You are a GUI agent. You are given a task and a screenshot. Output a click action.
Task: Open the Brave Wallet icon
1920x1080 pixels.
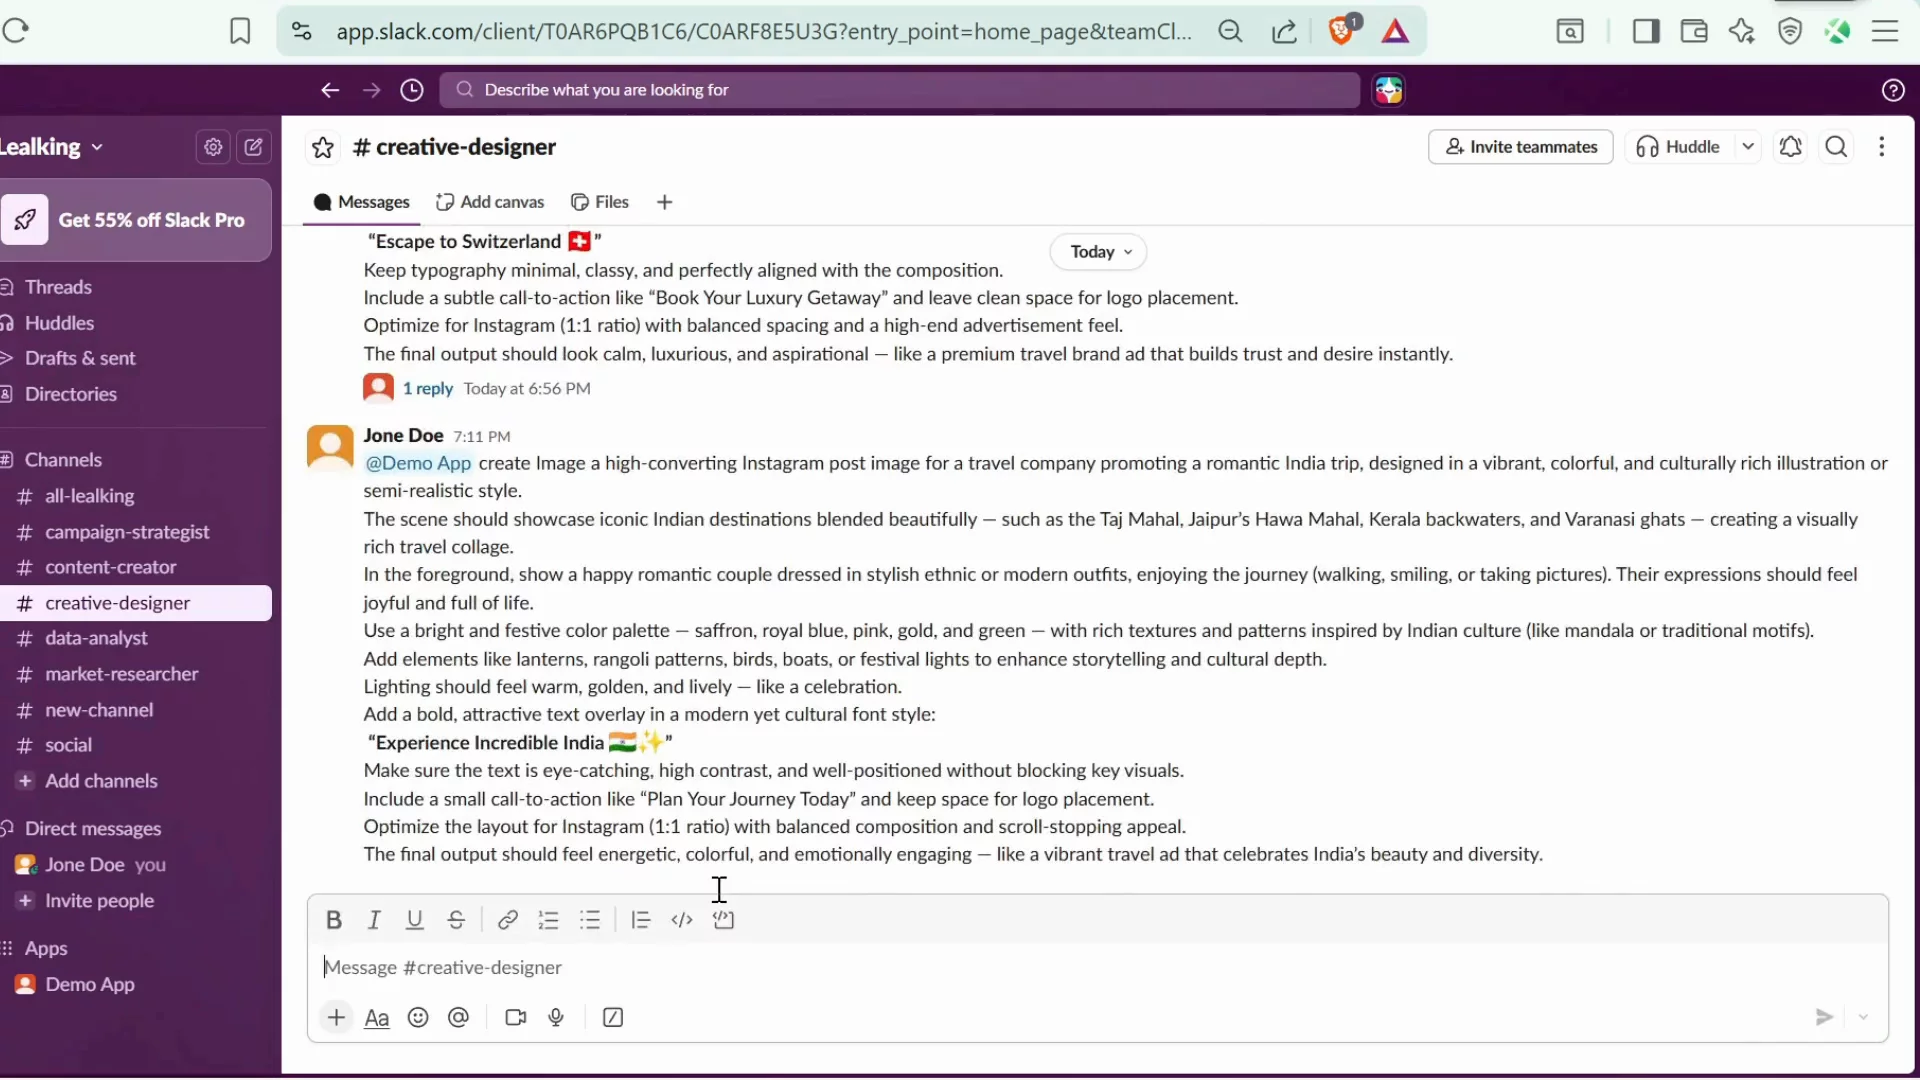coord(1693,32)
